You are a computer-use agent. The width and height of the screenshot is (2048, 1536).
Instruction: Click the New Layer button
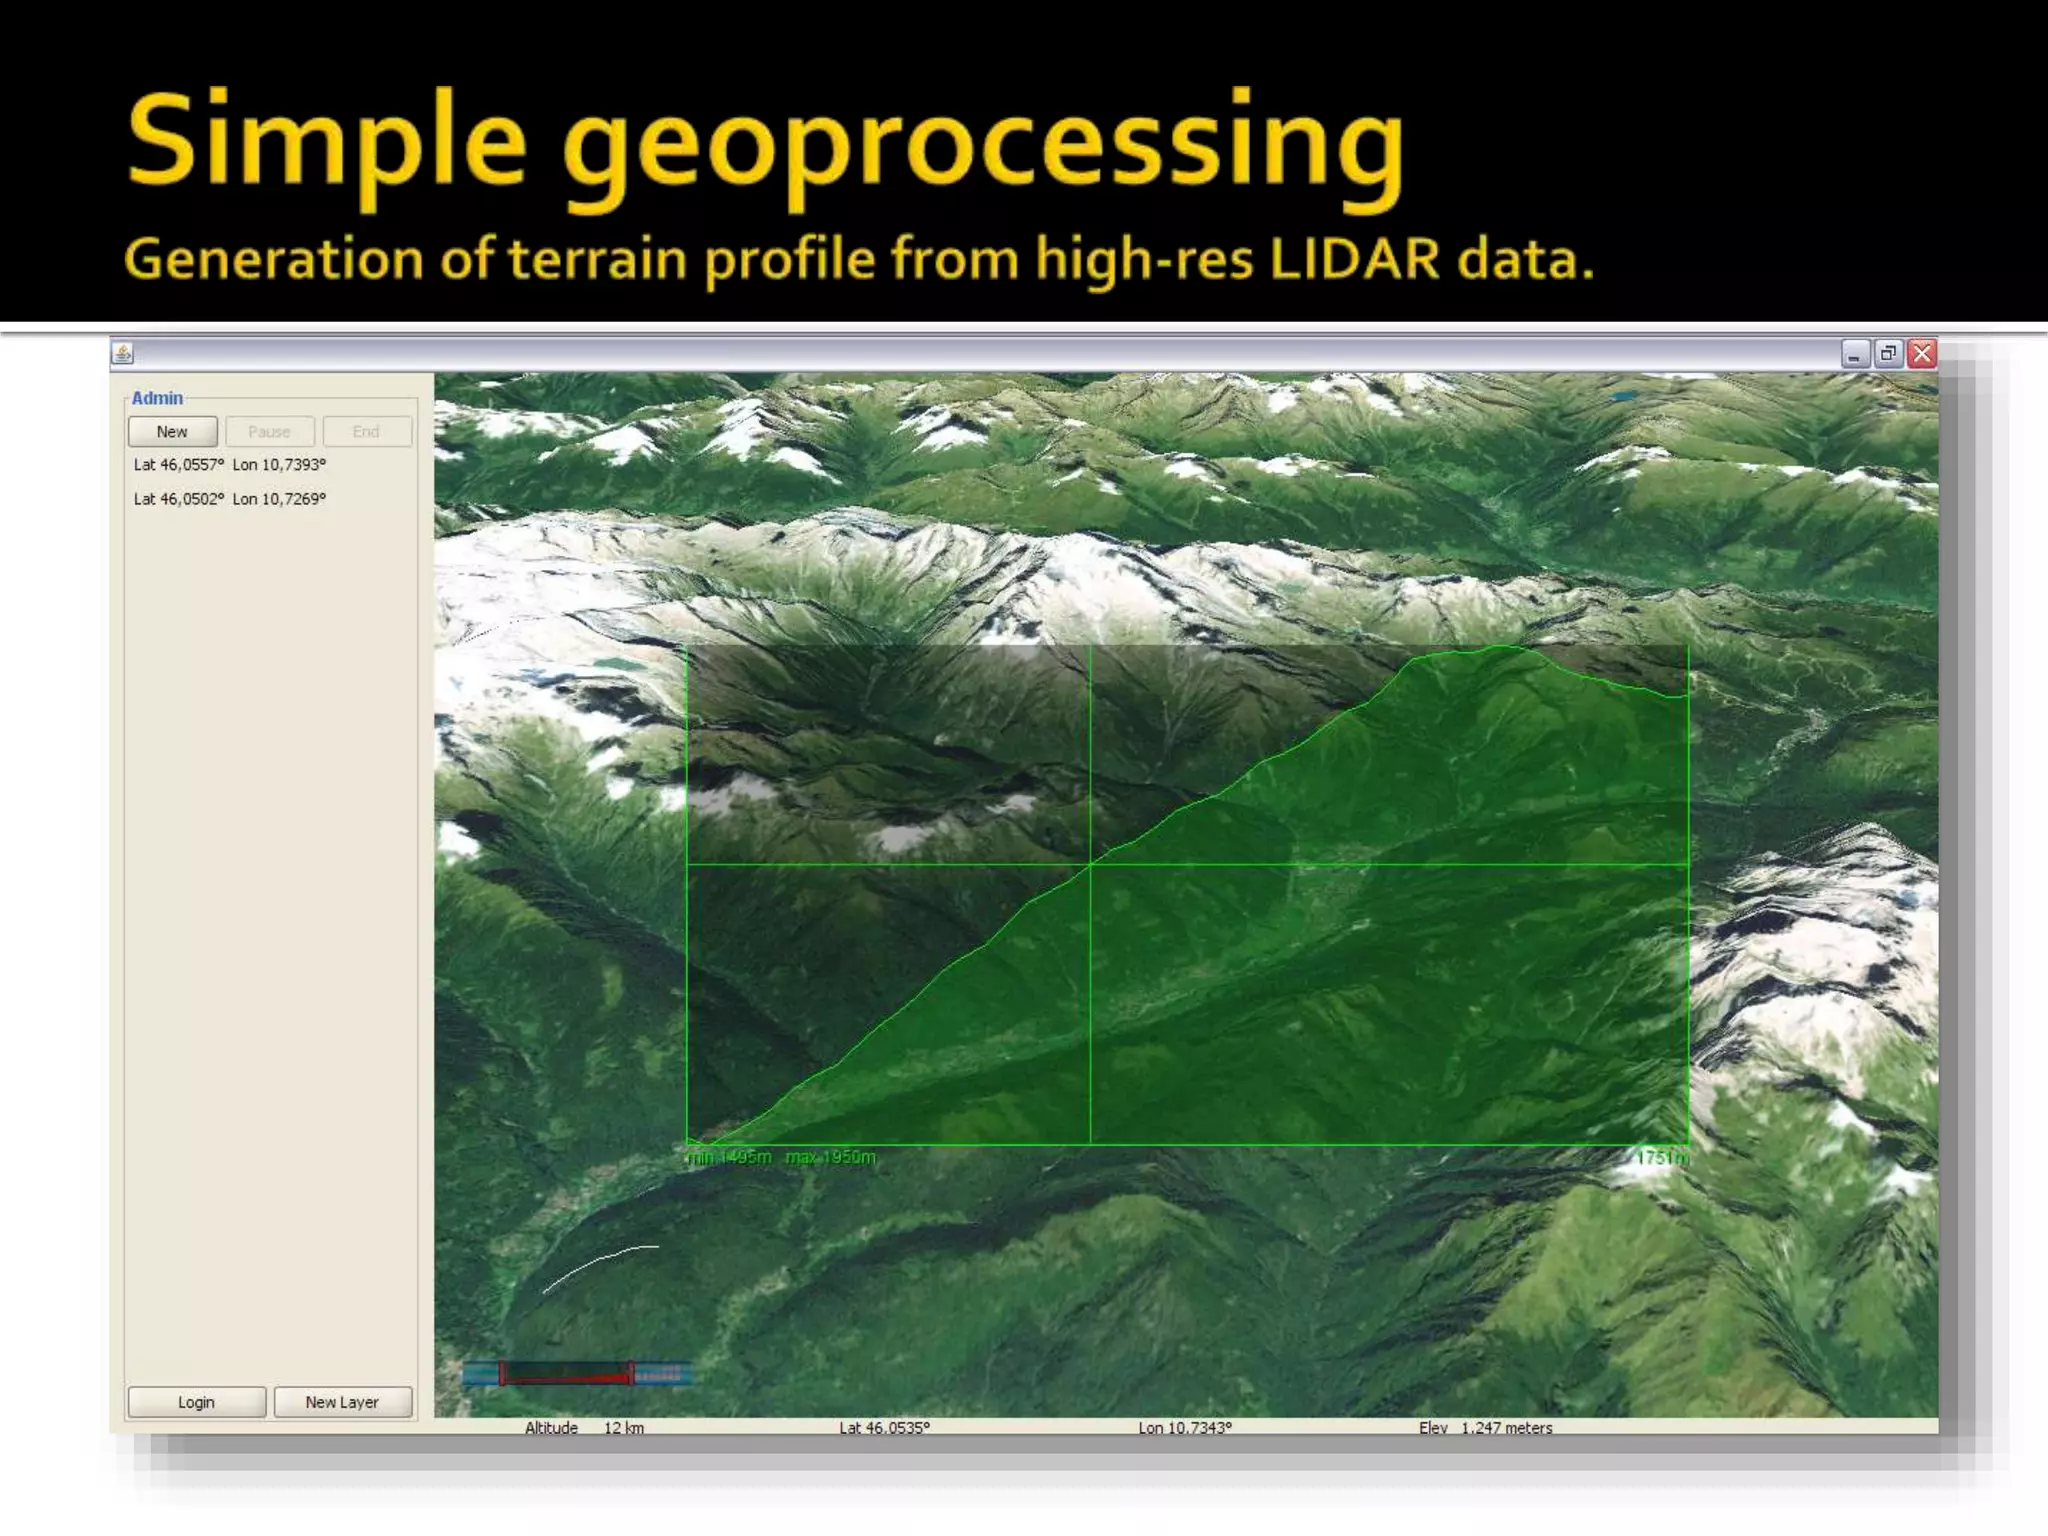tap(342, 1402)
